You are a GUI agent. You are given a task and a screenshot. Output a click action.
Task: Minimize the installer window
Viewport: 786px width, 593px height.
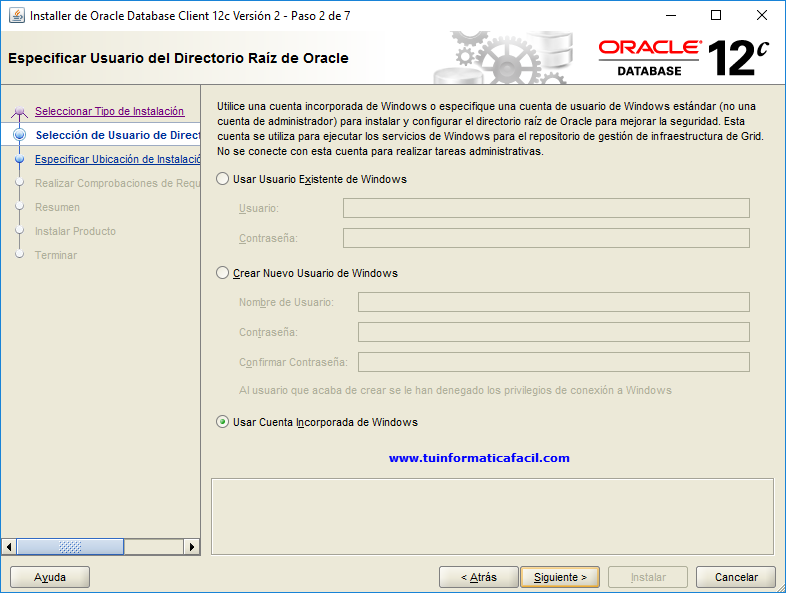tap(671, 16)
